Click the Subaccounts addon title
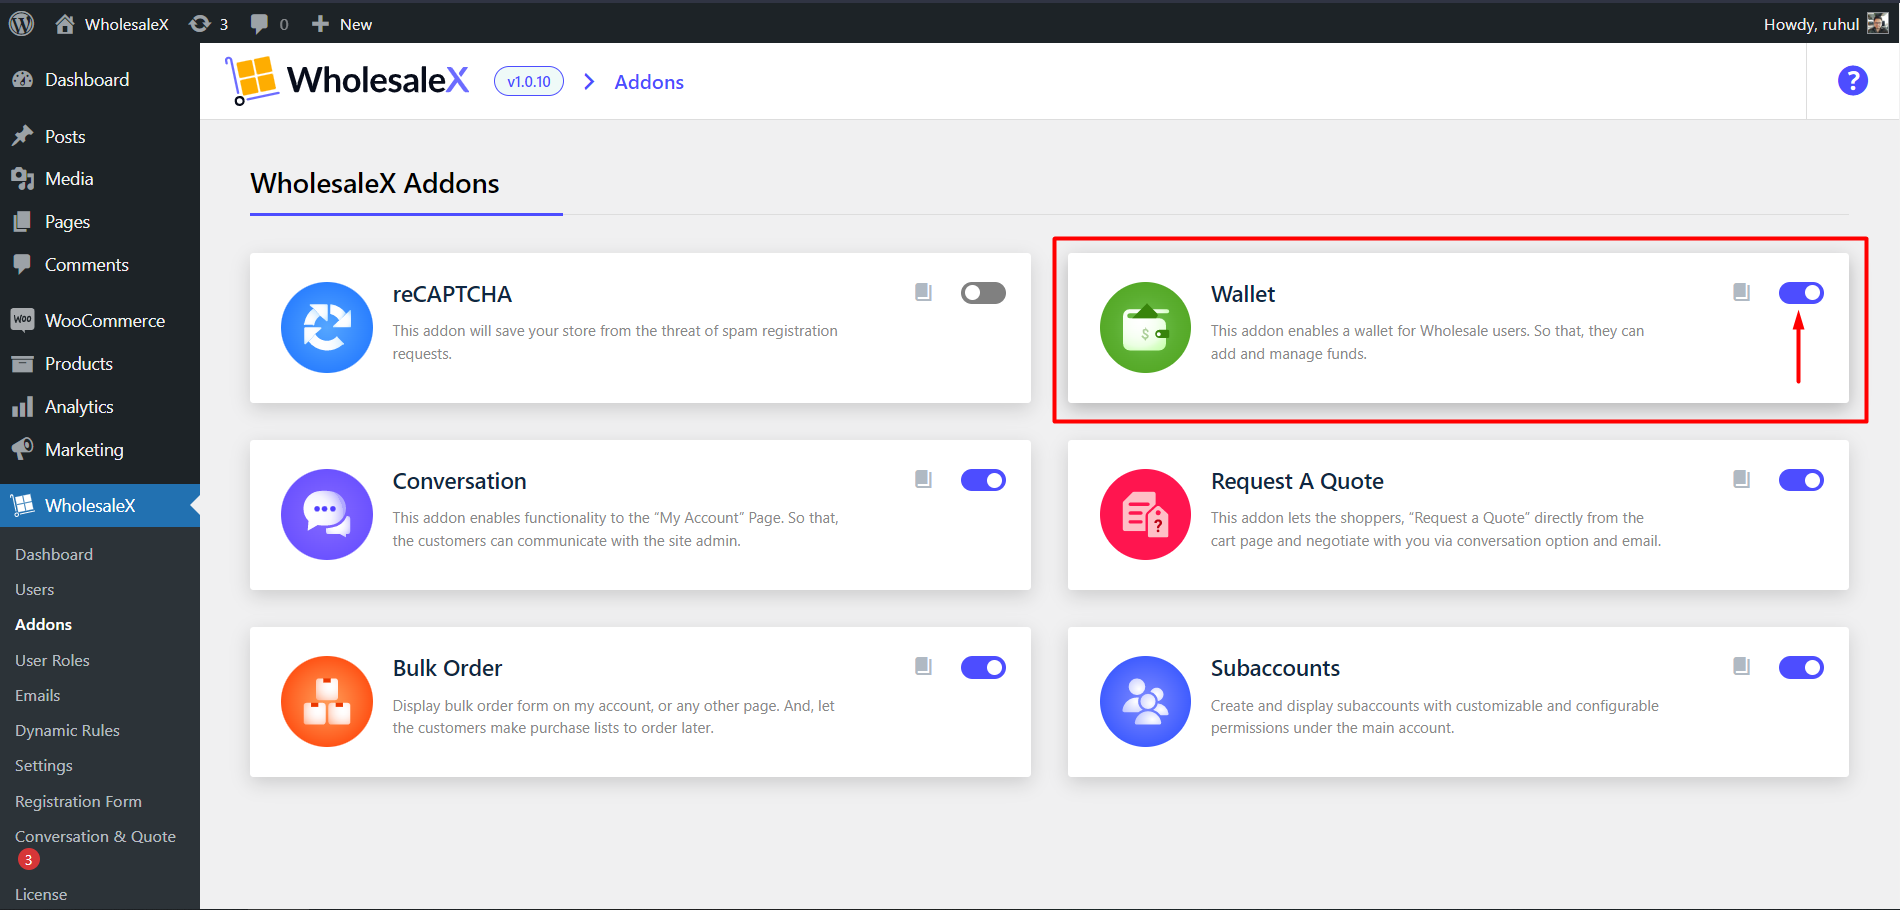 (x=1275, y=668)
